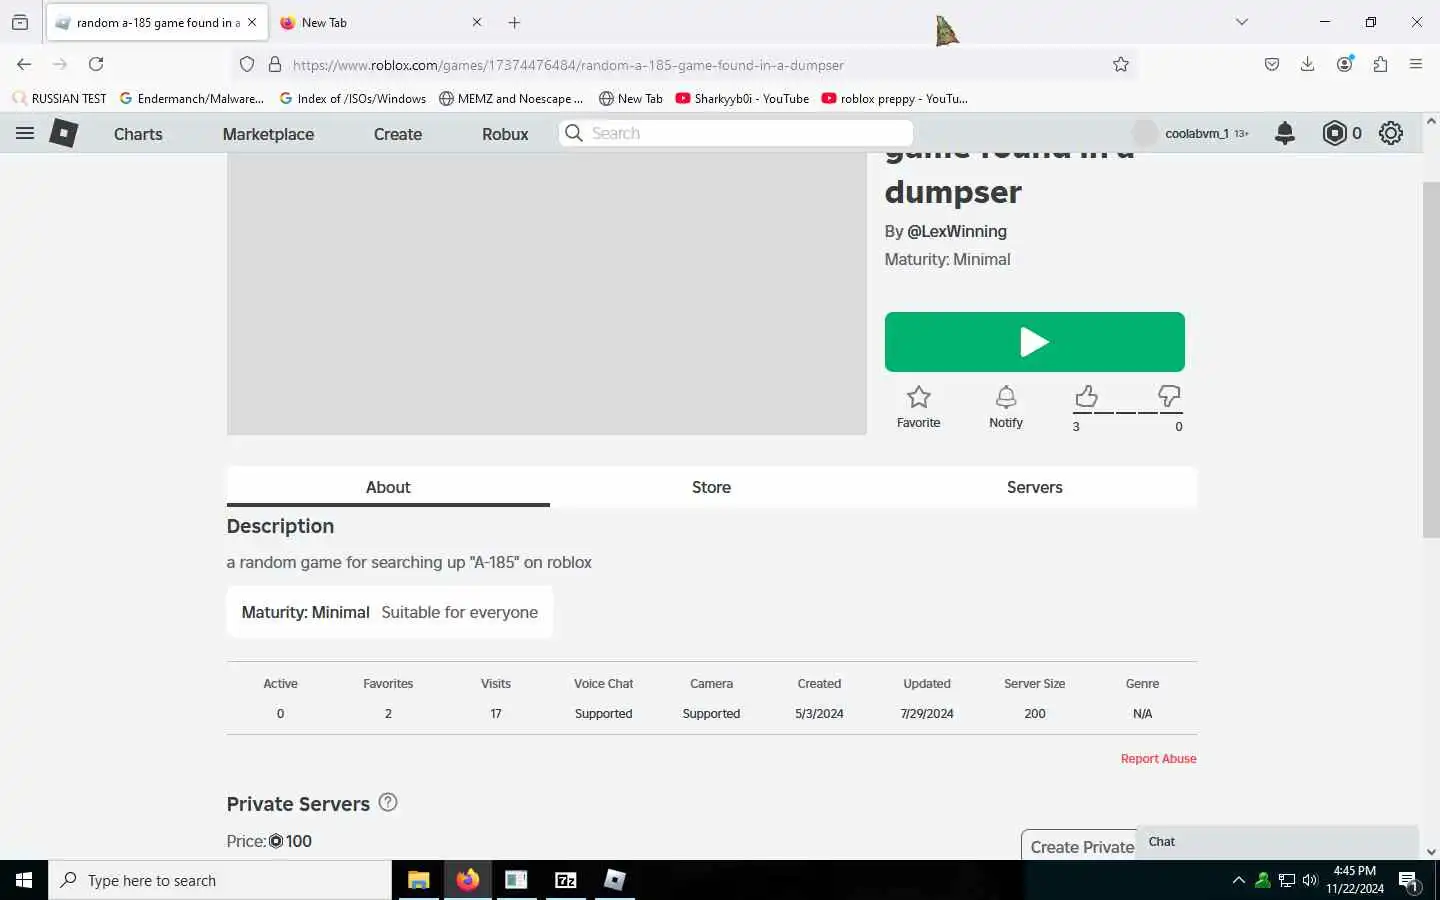Open the Roblox hamburger navigation menu
Viewport: 1440px width, 900px height.
pos(25,133)
